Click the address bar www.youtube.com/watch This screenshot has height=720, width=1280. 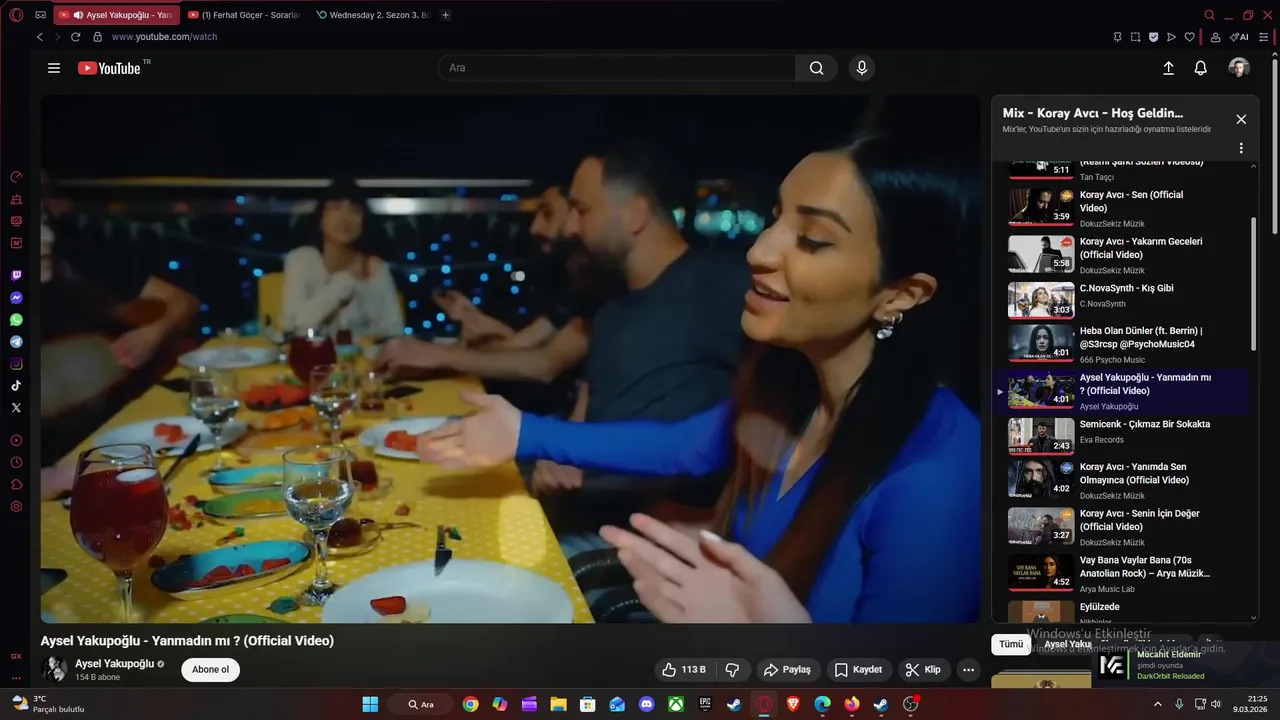point(164,37)
